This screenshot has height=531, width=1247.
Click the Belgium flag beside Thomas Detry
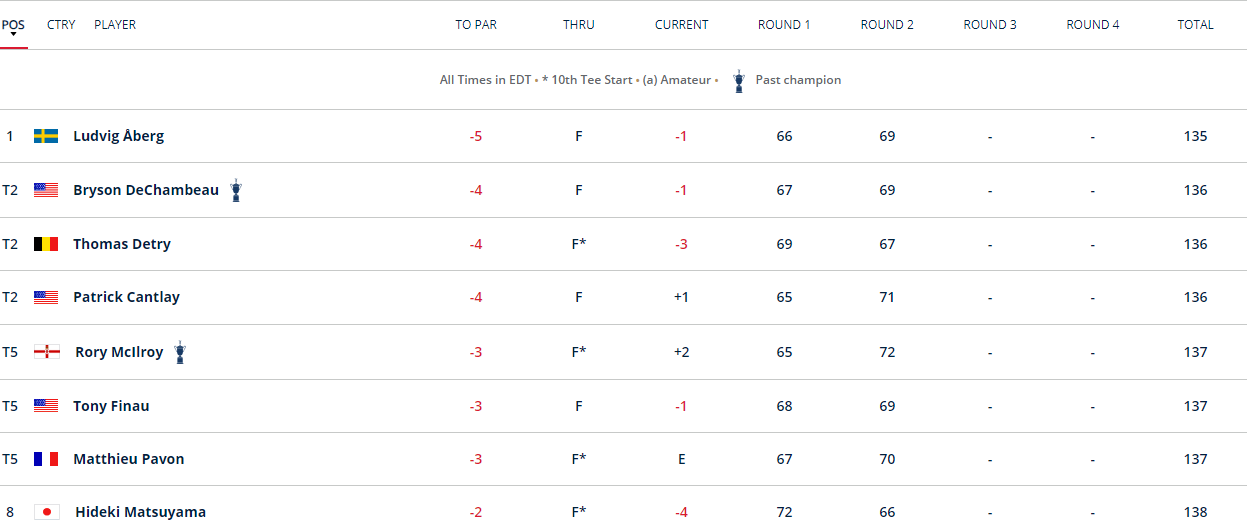(x=46, y=244)
